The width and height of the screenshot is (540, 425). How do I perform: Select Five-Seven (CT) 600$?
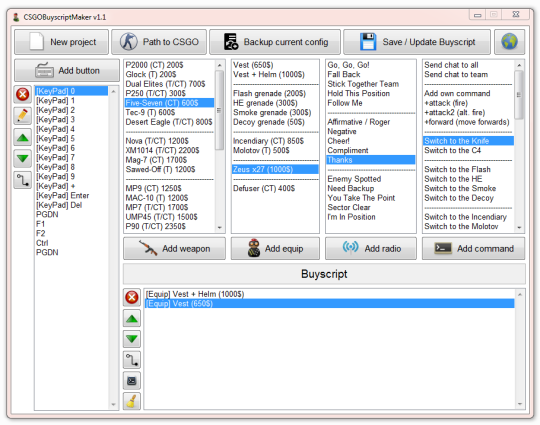(x=169, y=103)
